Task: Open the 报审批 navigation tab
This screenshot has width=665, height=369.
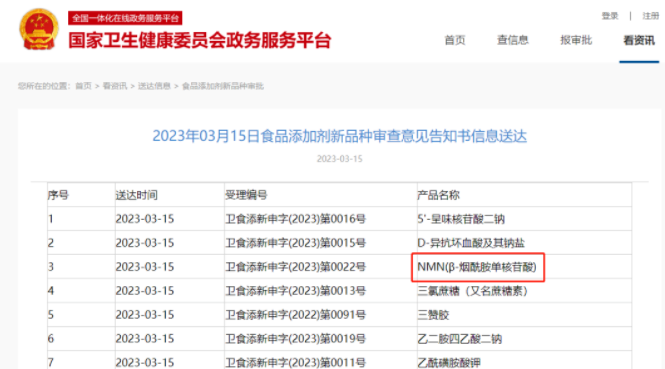Action: pyautogui.click(x=576, y=40)
